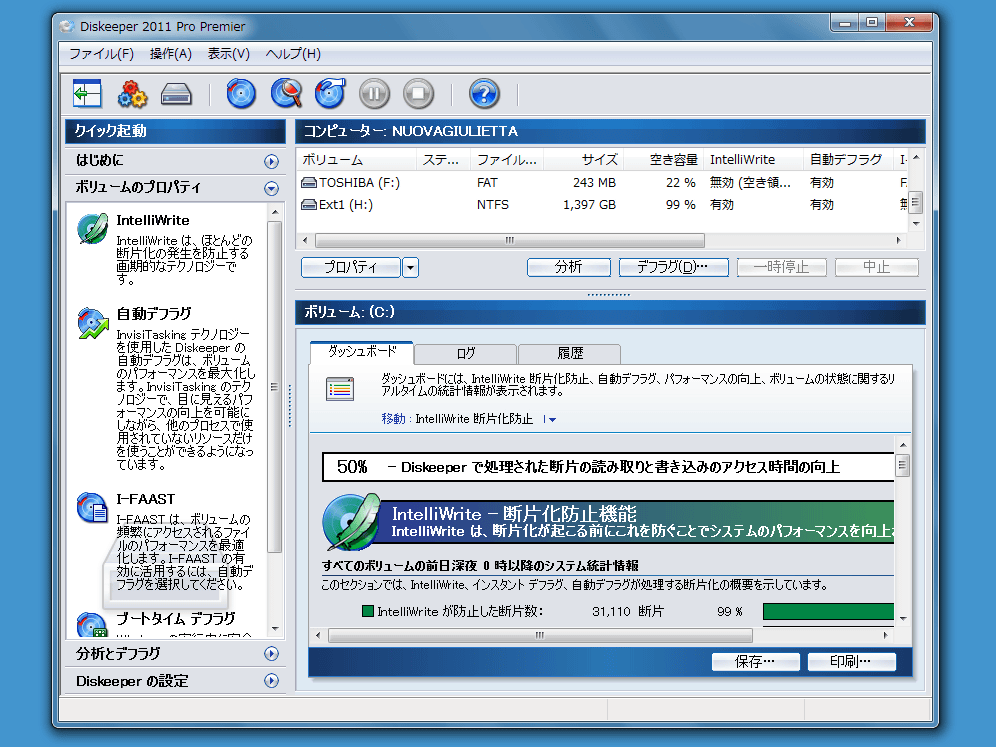996x747 pixels.
Task: Collapse the ボリュームのプロパティ section
Action: [271, 189]
